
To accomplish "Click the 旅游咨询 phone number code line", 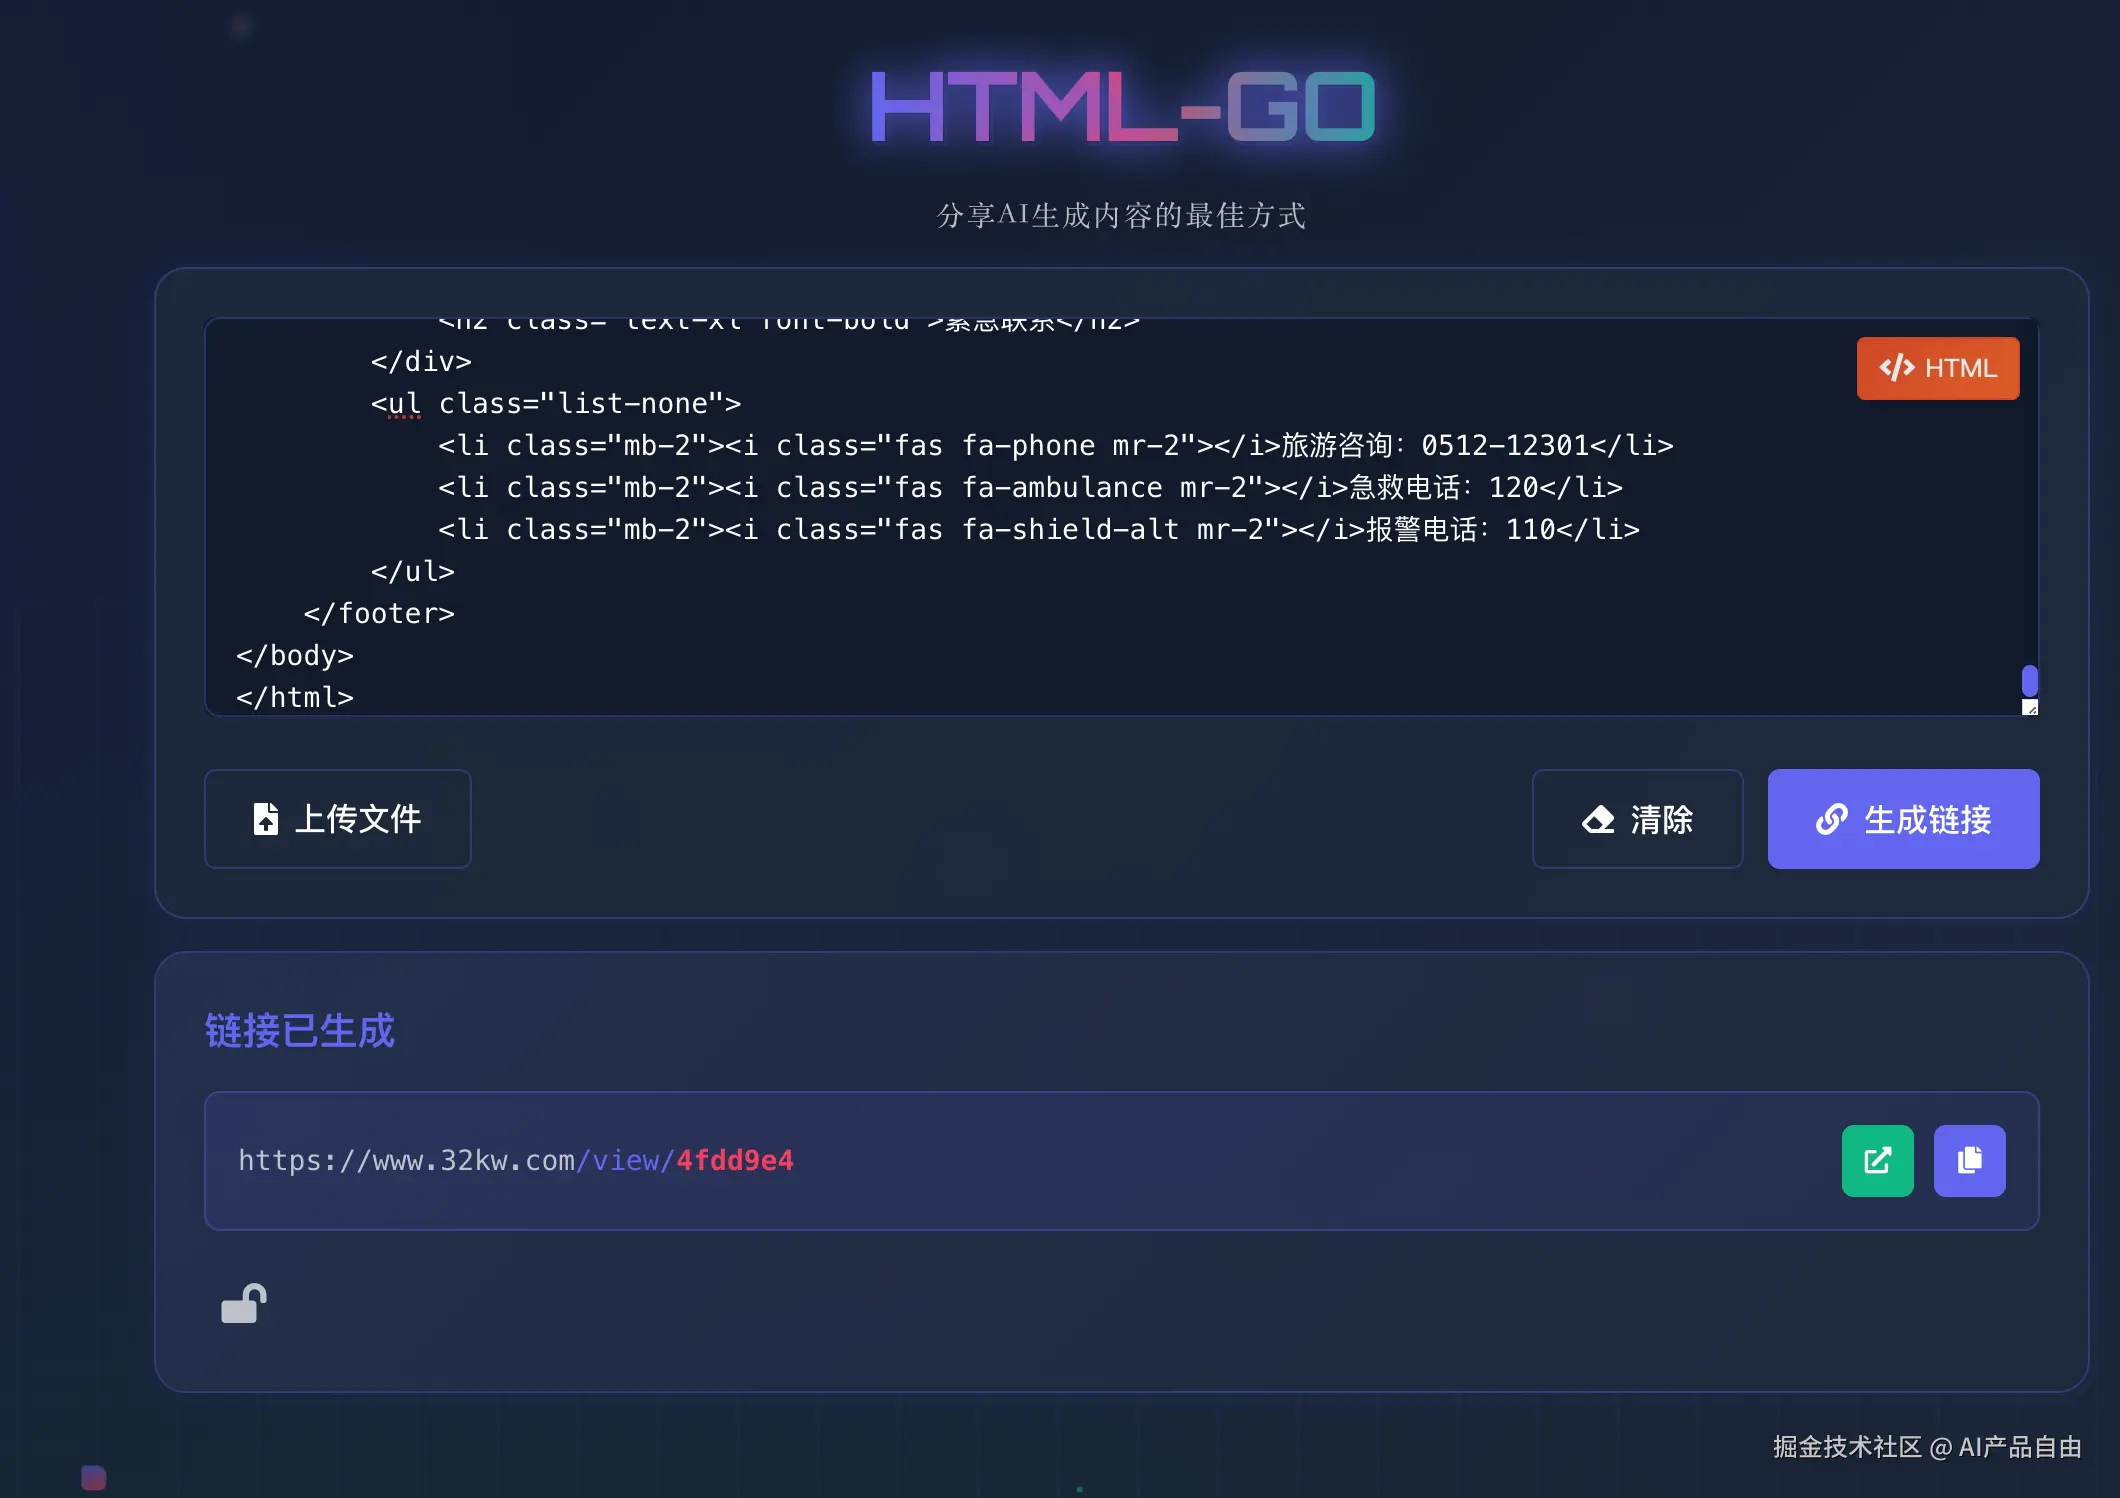I will pos(1055,446).
